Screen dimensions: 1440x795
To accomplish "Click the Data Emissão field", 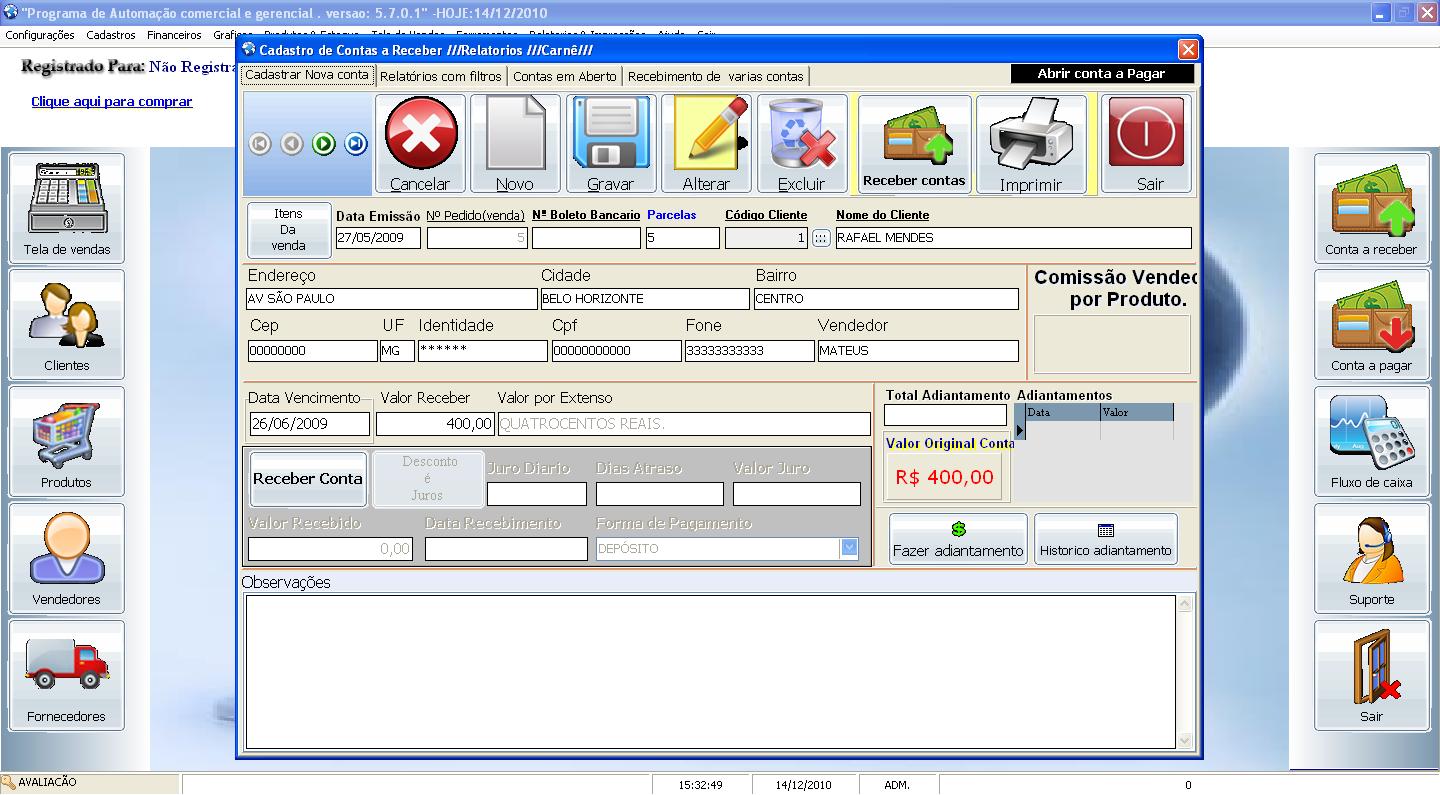I will tap(378, 238).
